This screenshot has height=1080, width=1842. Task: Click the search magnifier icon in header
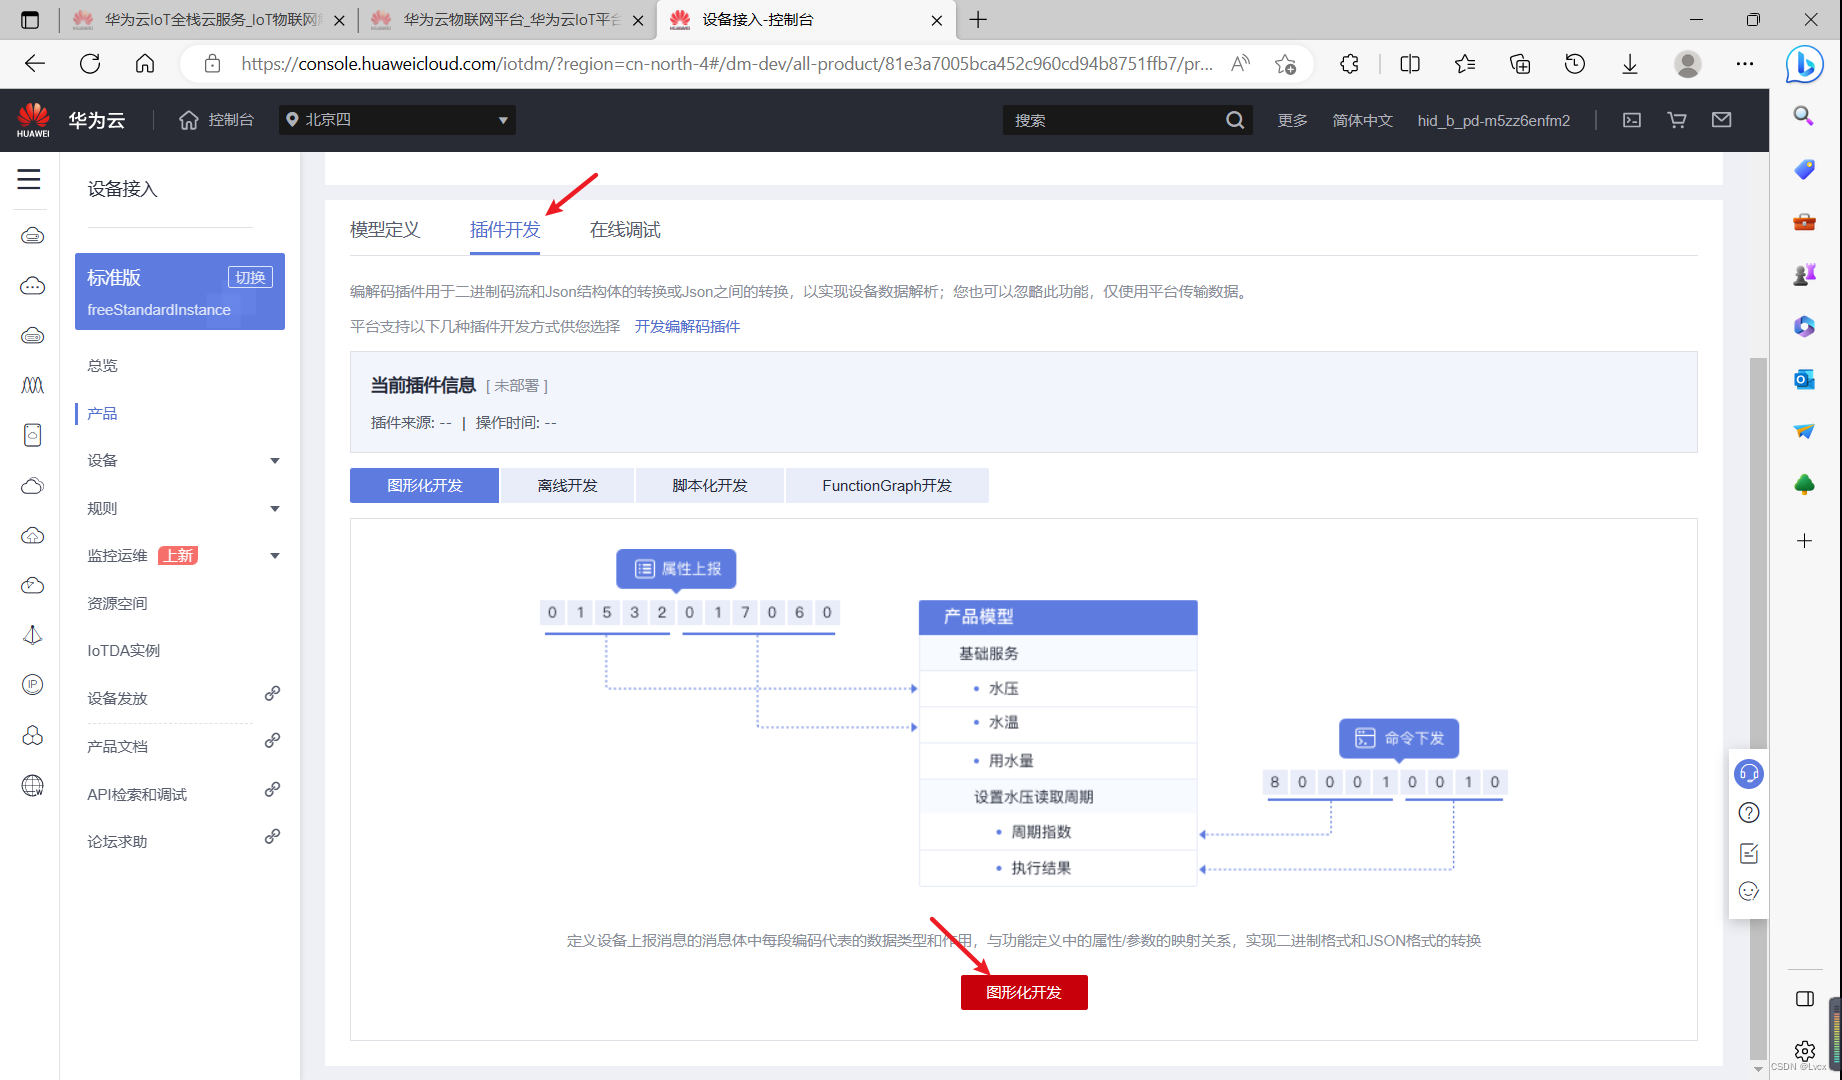[x=1235, y=120]
